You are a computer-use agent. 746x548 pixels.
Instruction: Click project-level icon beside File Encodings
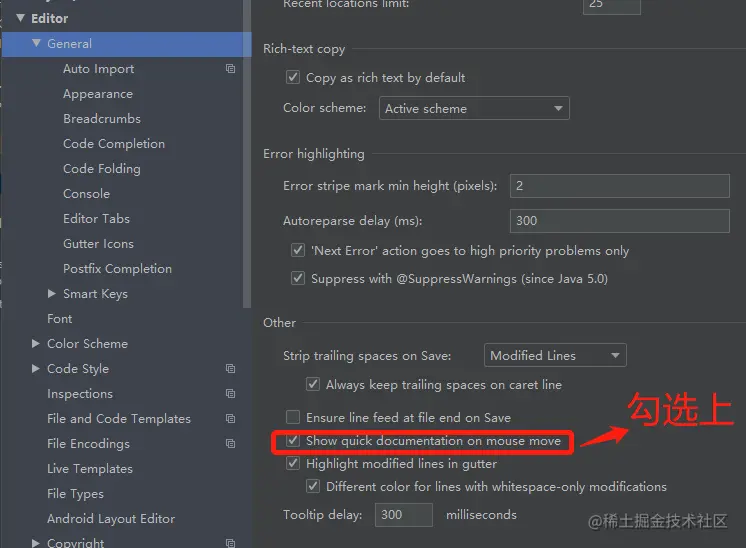click(x=230, y=443)
